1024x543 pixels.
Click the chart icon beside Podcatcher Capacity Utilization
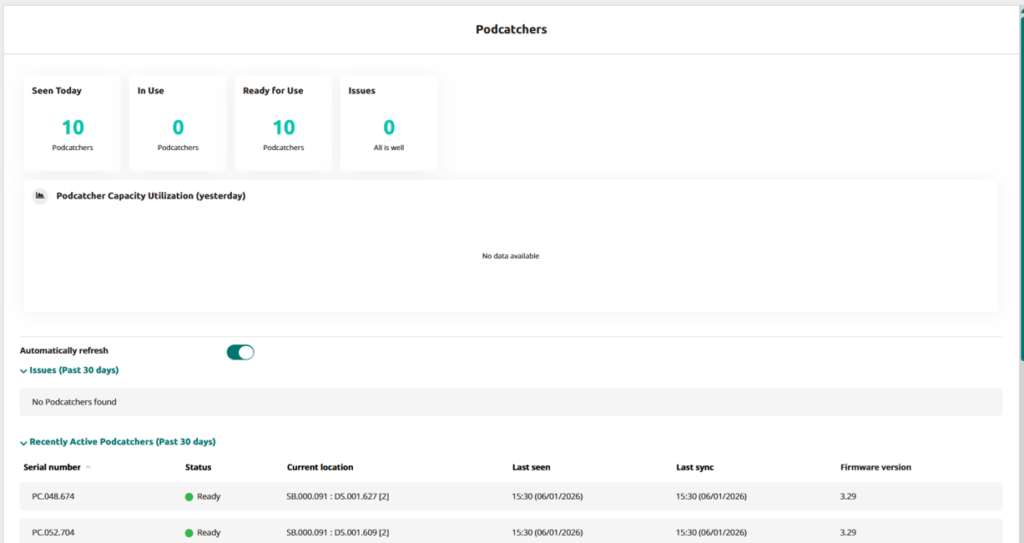tap(40, 196)
